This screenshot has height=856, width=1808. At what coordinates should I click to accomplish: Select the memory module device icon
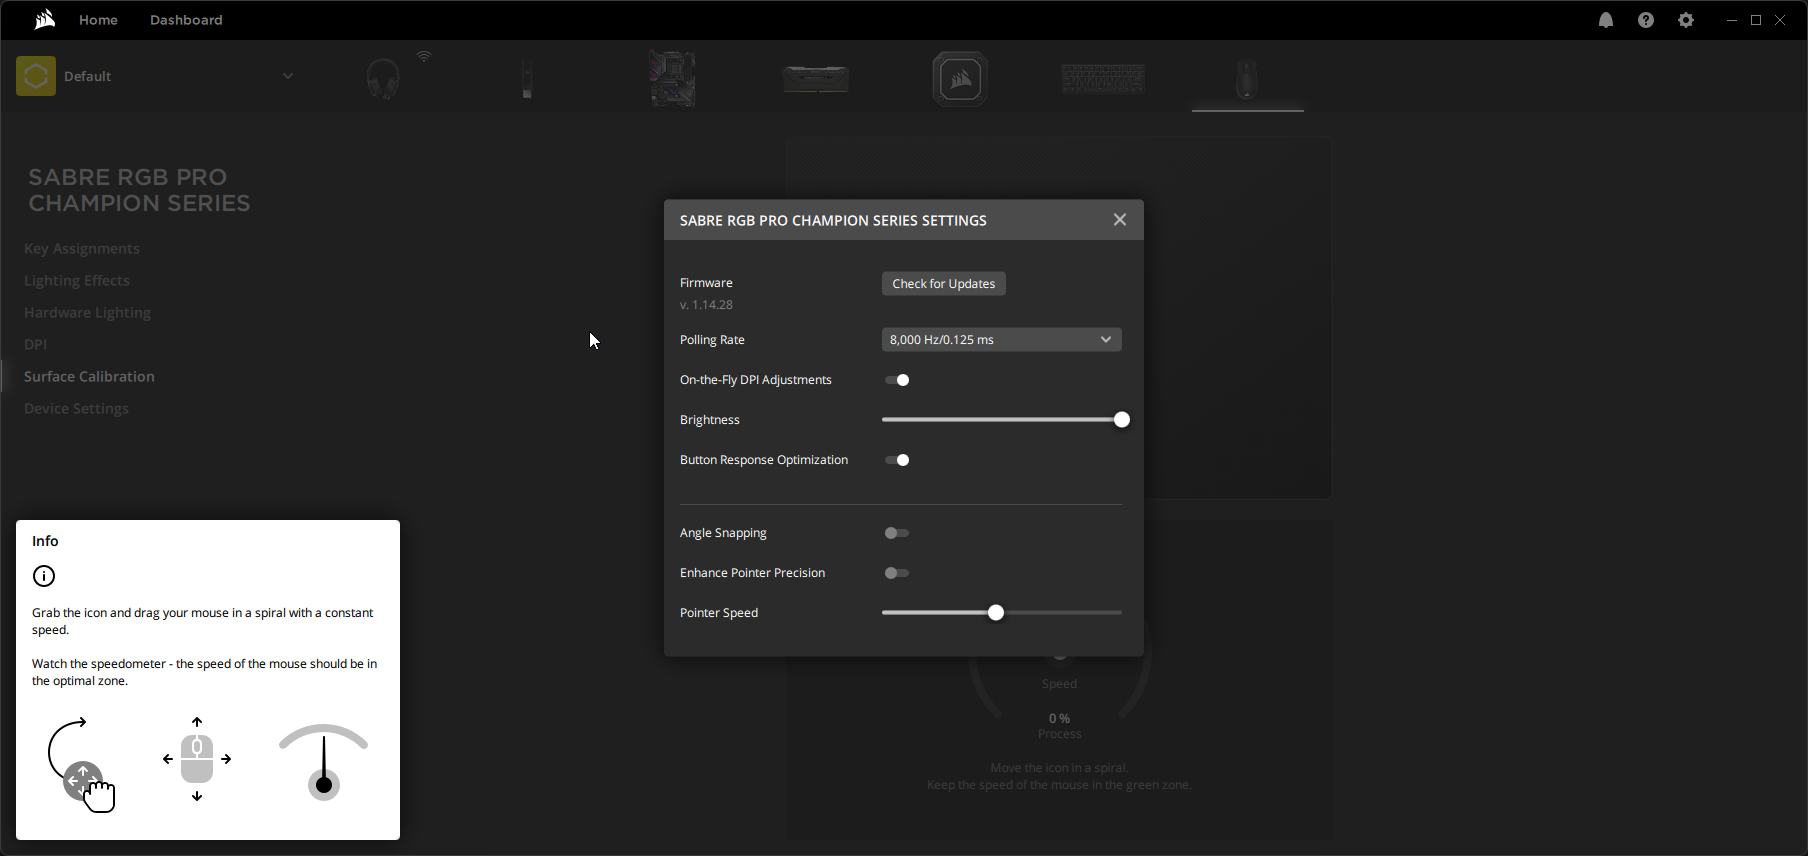tap(816, 78)
